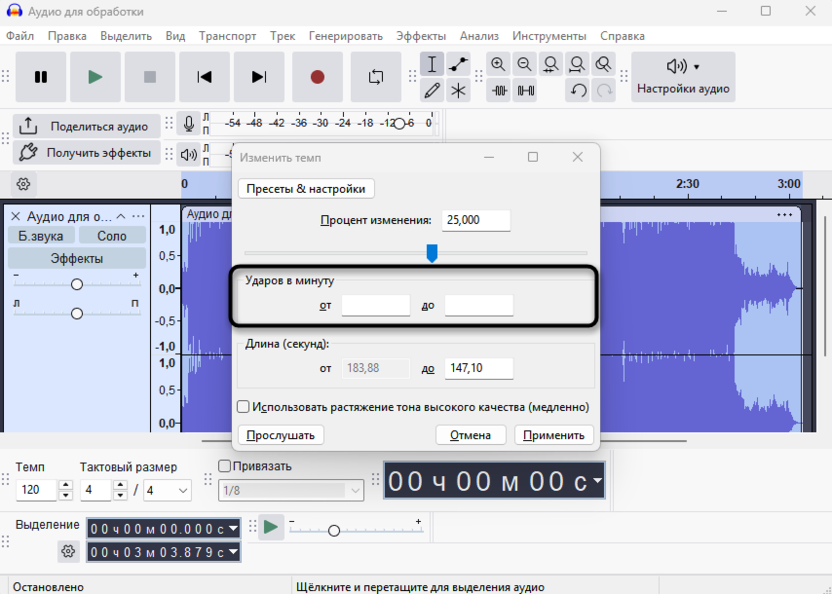Enable high quality stretching checkbox
Screen dimensions: 832x594
243,407
